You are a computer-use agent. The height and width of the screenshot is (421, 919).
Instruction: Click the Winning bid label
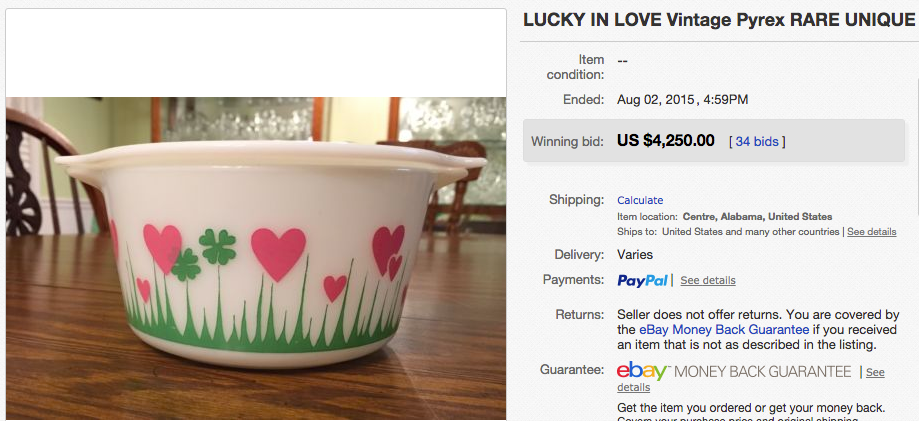click(567, 141)
